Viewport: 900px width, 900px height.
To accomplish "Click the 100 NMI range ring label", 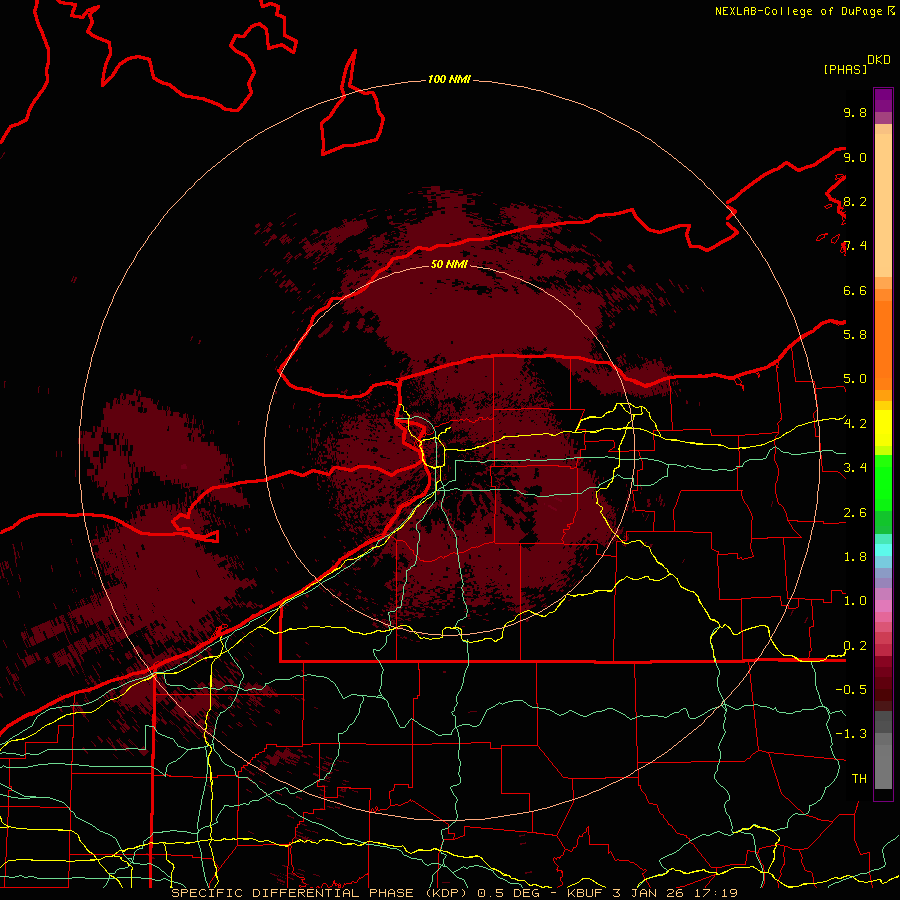I will click(449, 79).
